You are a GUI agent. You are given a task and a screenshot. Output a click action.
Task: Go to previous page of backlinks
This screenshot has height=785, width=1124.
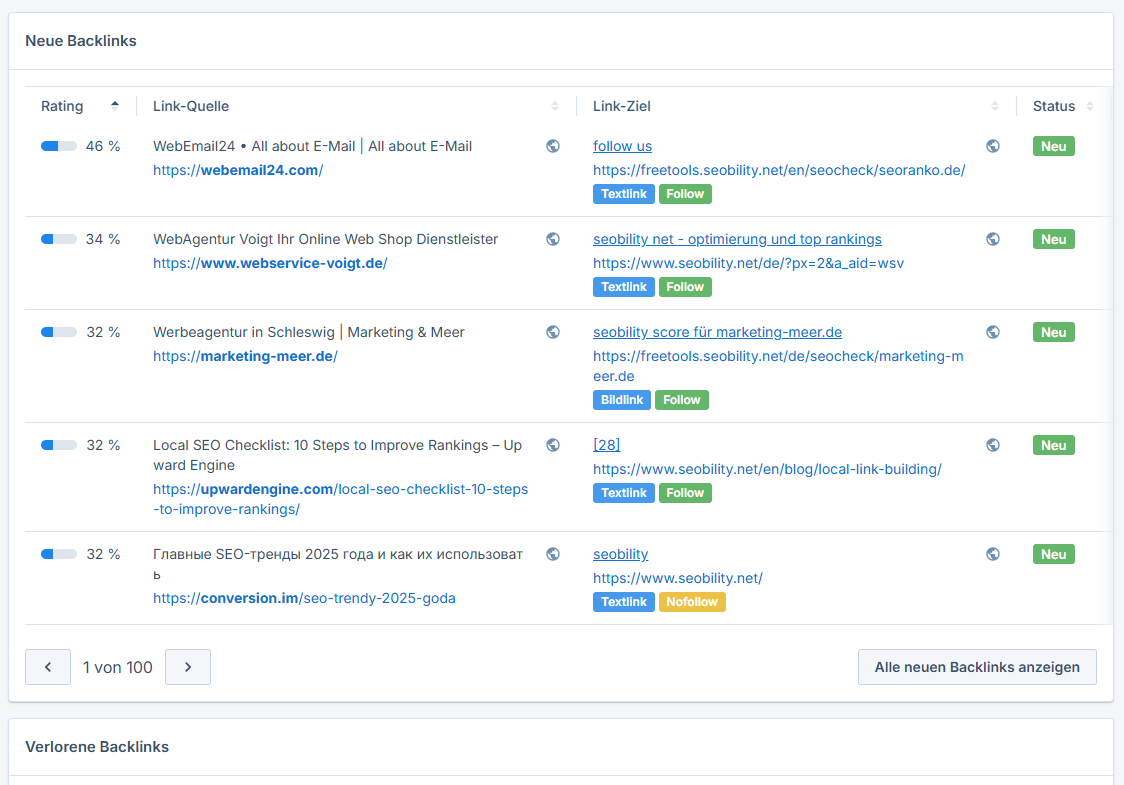tap(48, 667)
